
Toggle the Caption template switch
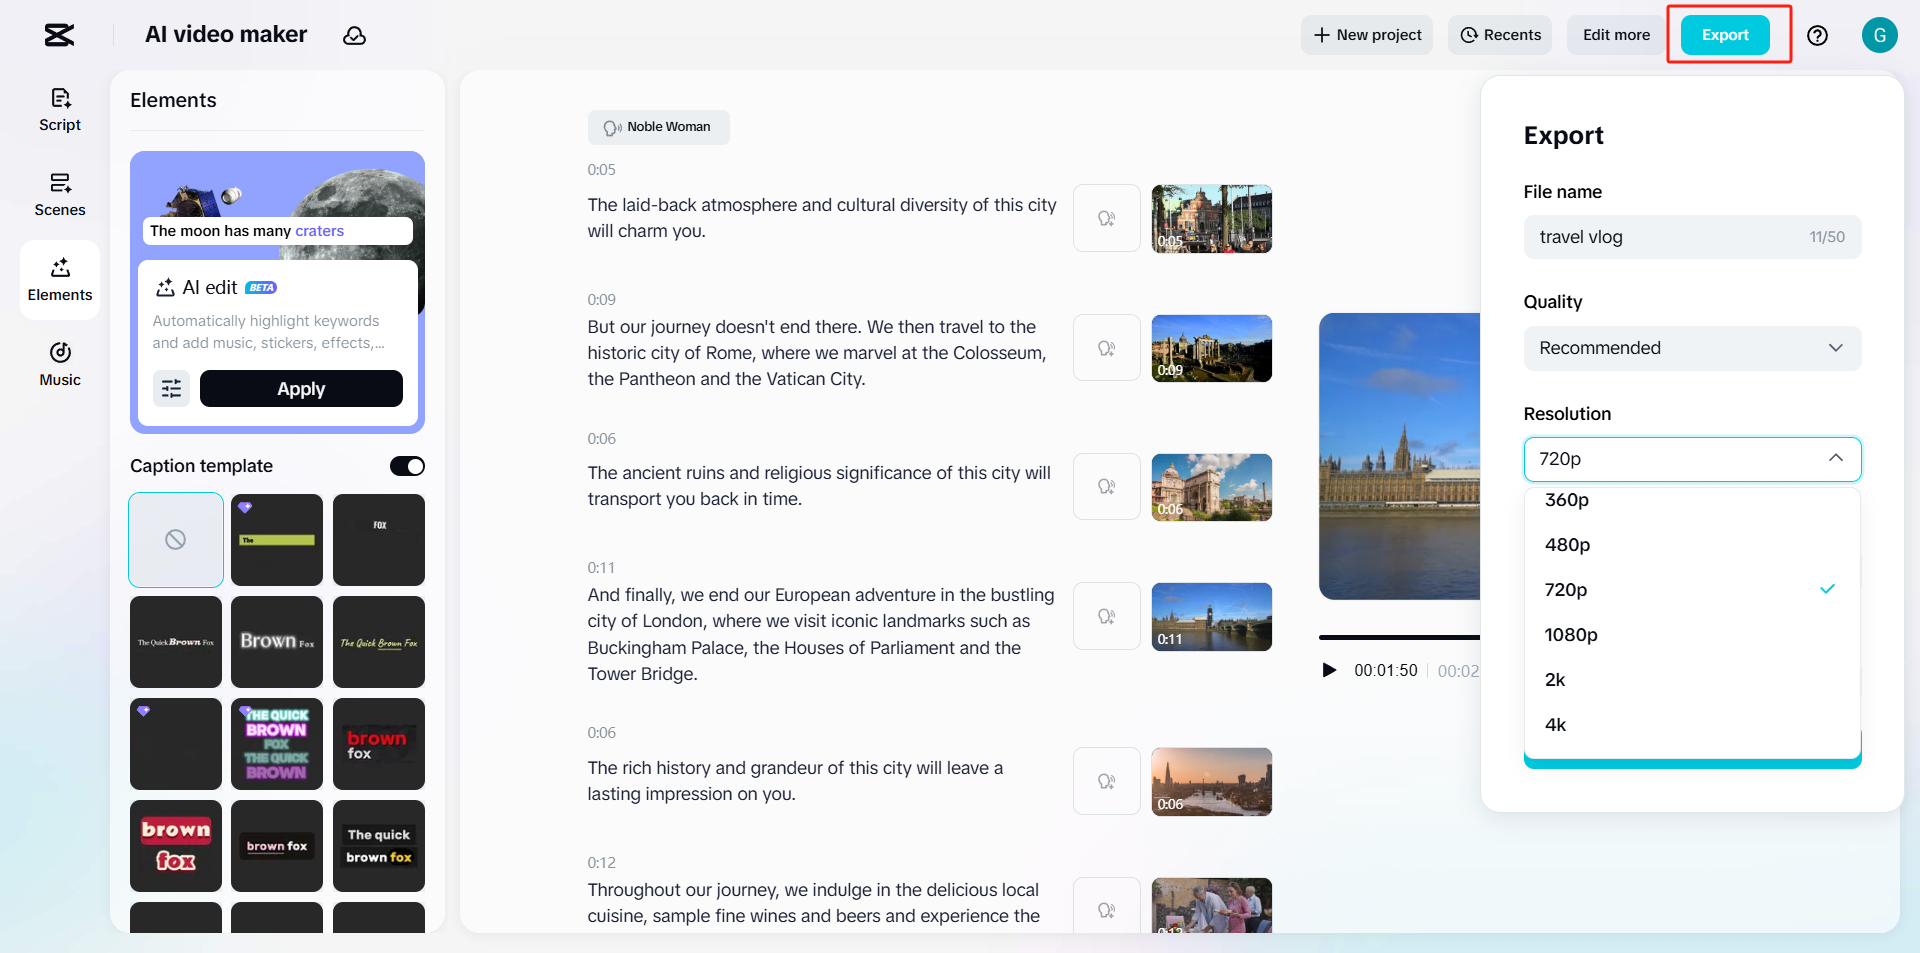[407, 466]
